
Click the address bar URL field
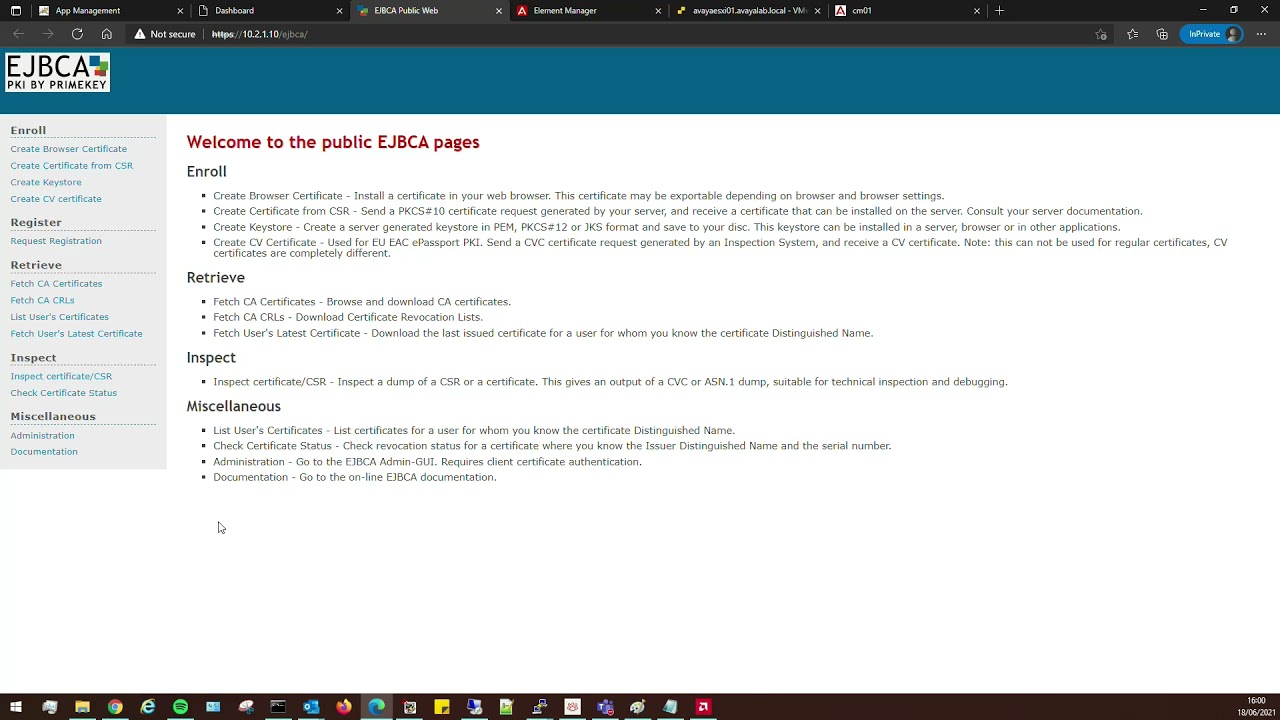coord(640,34)
